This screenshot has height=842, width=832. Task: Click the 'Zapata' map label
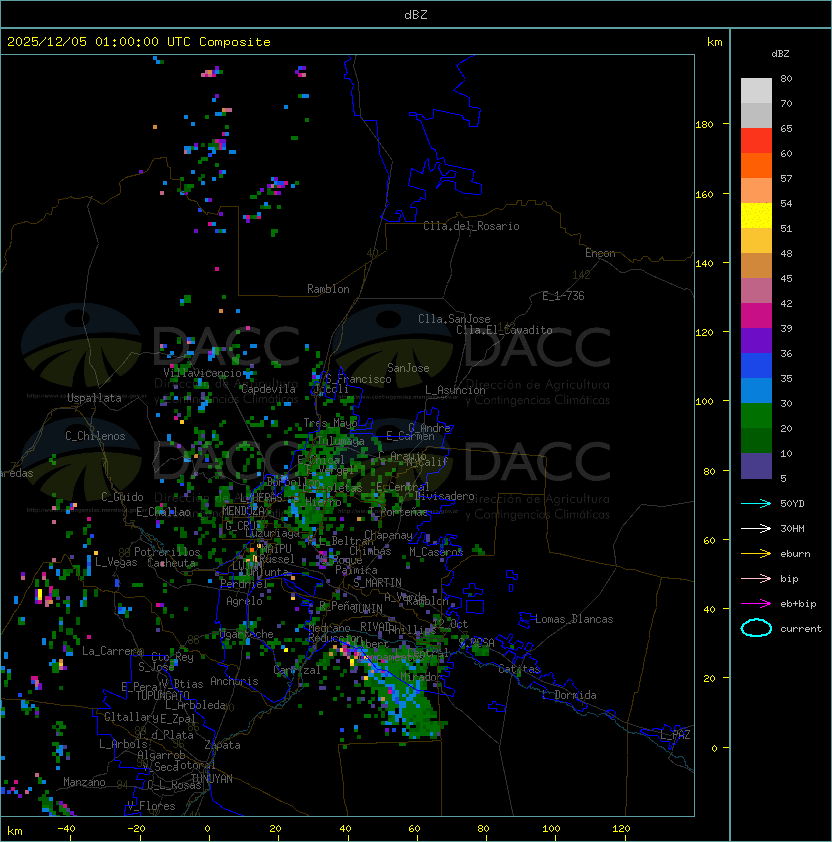pos(222,745)
